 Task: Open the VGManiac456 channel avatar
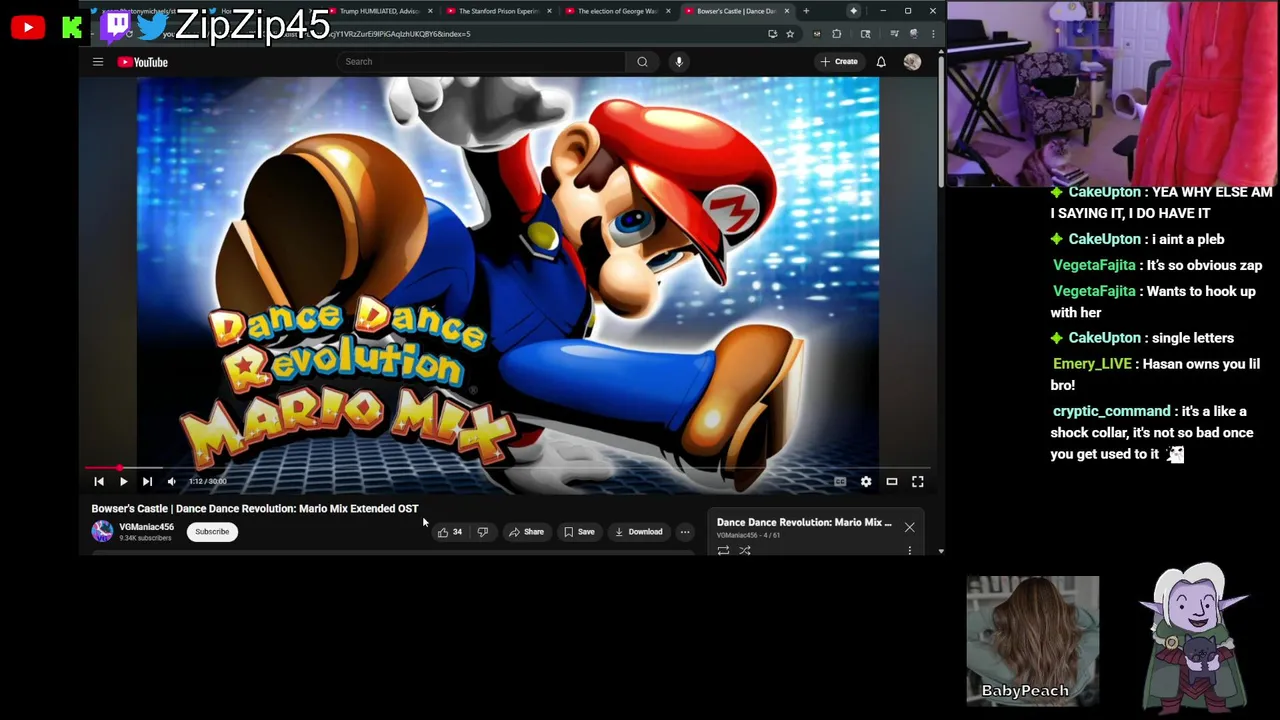coord(102,532)
